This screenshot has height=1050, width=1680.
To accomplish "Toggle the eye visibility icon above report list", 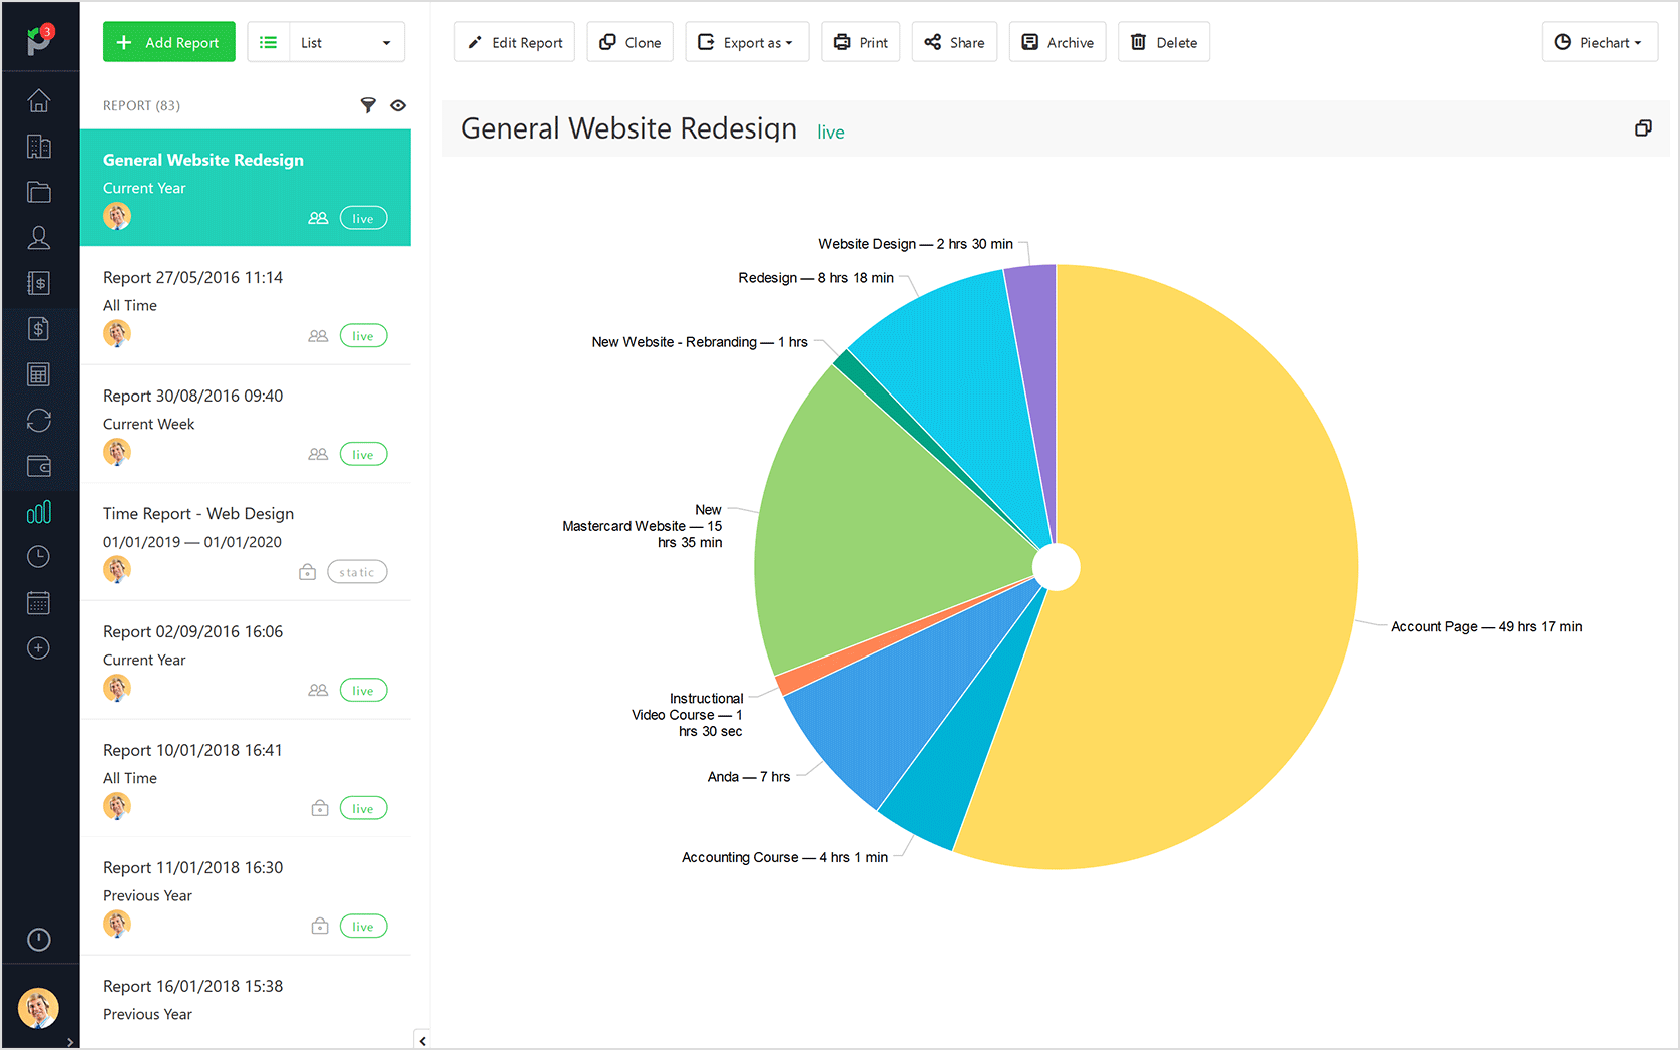I will (398, 105).
